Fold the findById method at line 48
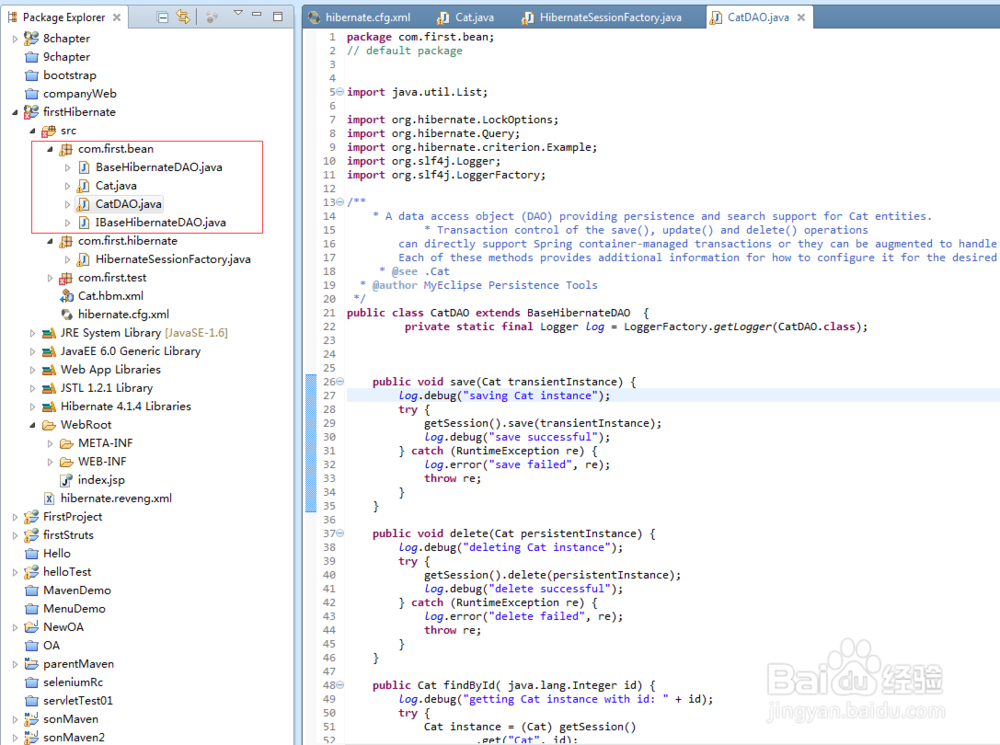Image resolution: width=1000 pixels, height=745 pixels. [x=340, y=685]
